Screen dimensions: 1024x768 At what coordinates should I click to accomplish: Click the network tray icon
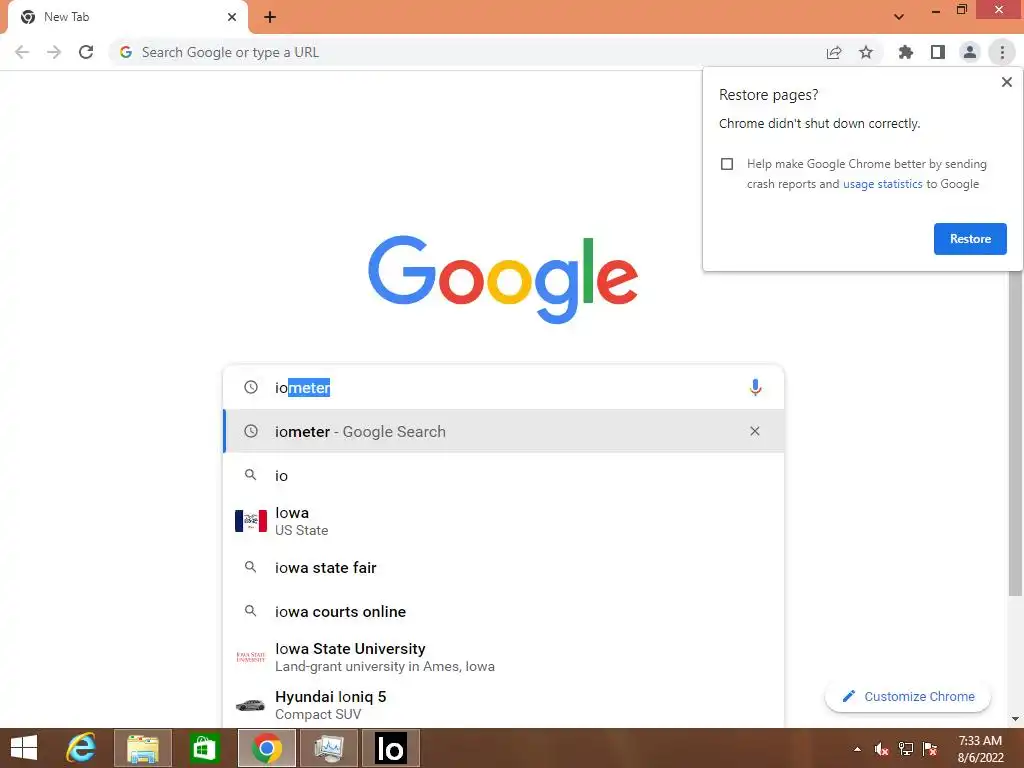[906, 749]
